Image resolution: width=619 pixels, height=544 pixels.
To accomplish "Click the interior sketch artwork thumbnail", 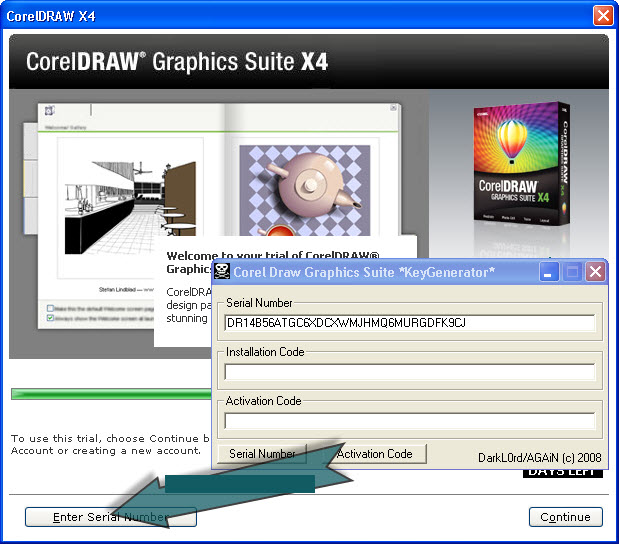I will pyautogui.click(x=130, y=208).
